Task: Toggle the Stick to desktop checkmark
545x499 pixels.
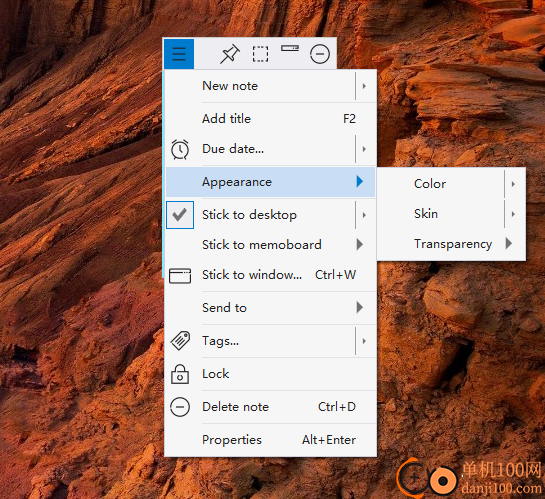Action: [180, 215]
